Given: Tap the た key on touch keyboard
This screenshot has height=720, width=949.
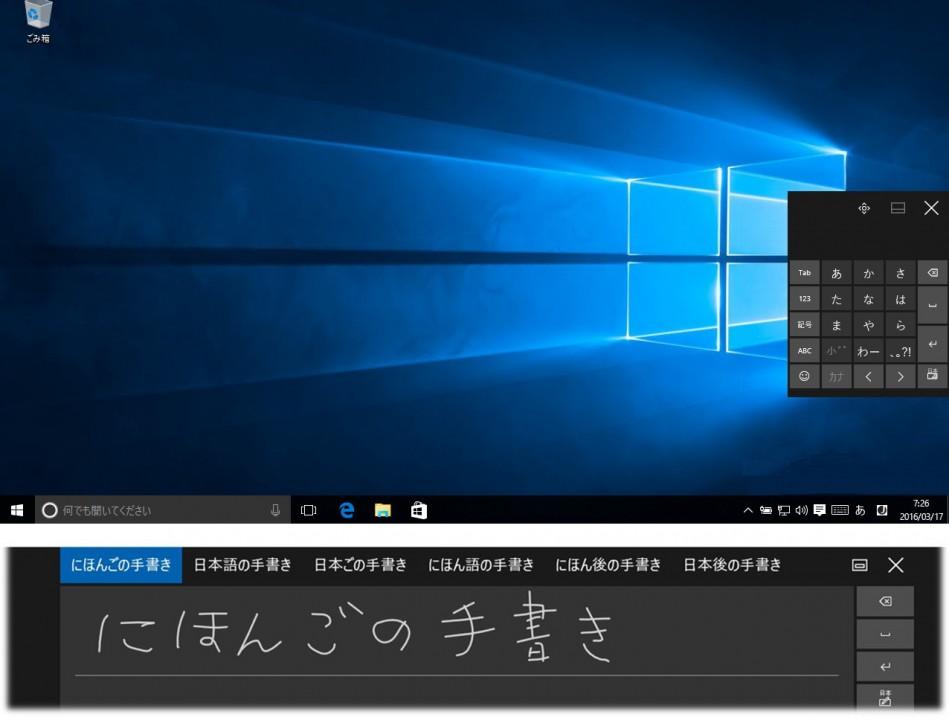Looking at the screenshot, I should tap(836, 299).
